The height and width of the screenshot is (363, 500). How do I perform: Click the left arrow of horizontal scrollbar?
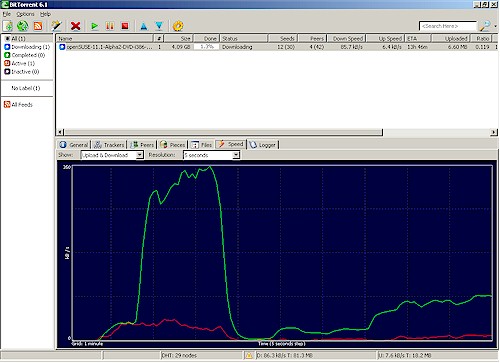click(x=60, y=132)
